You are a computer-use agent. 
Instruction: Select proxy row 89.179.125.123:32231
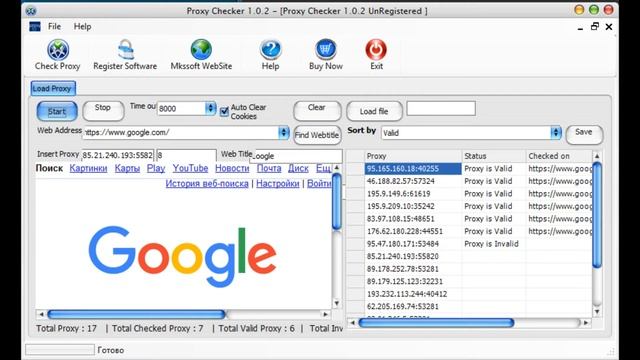coord(413,282)
